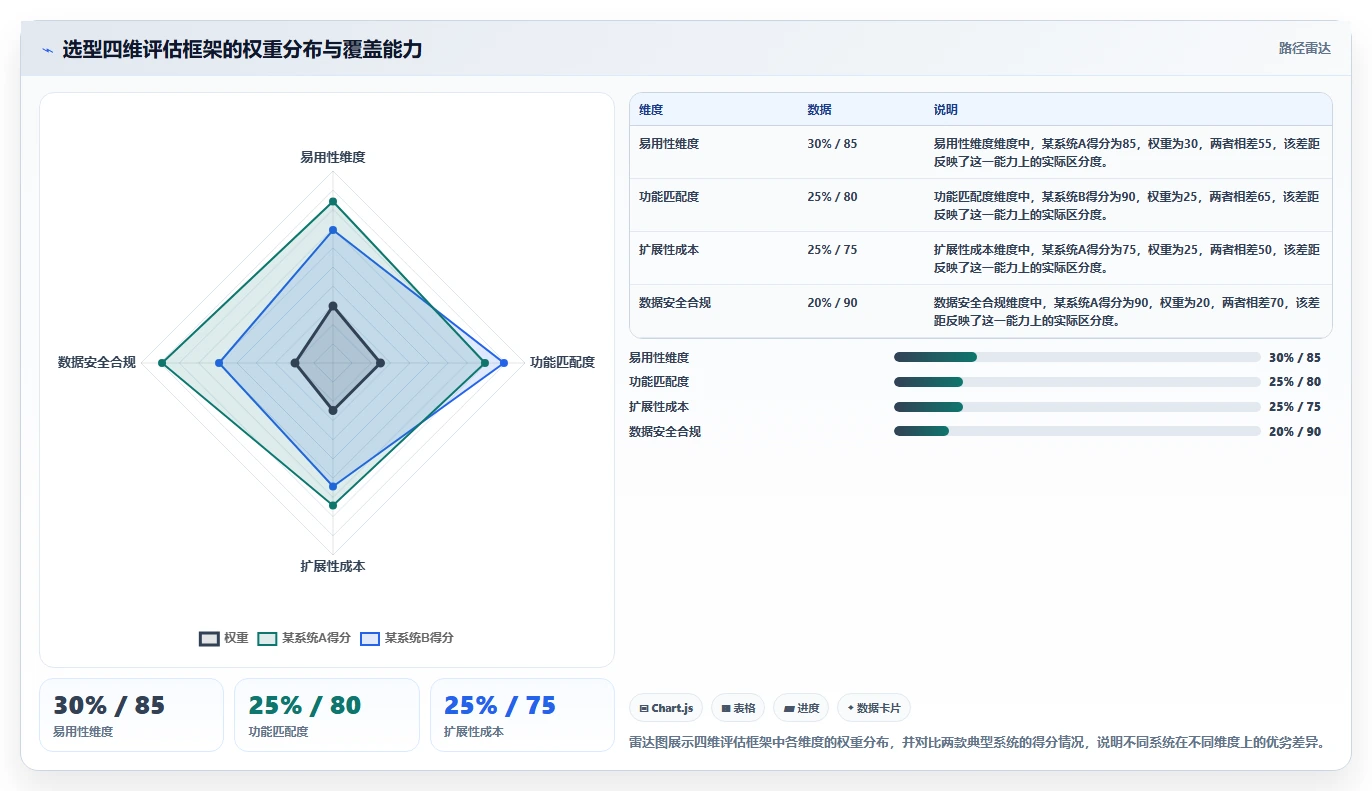The image size is (1372, 791).
Task: Click the 扩展性成本 progress bar
Action: [x=1077, y=407]
